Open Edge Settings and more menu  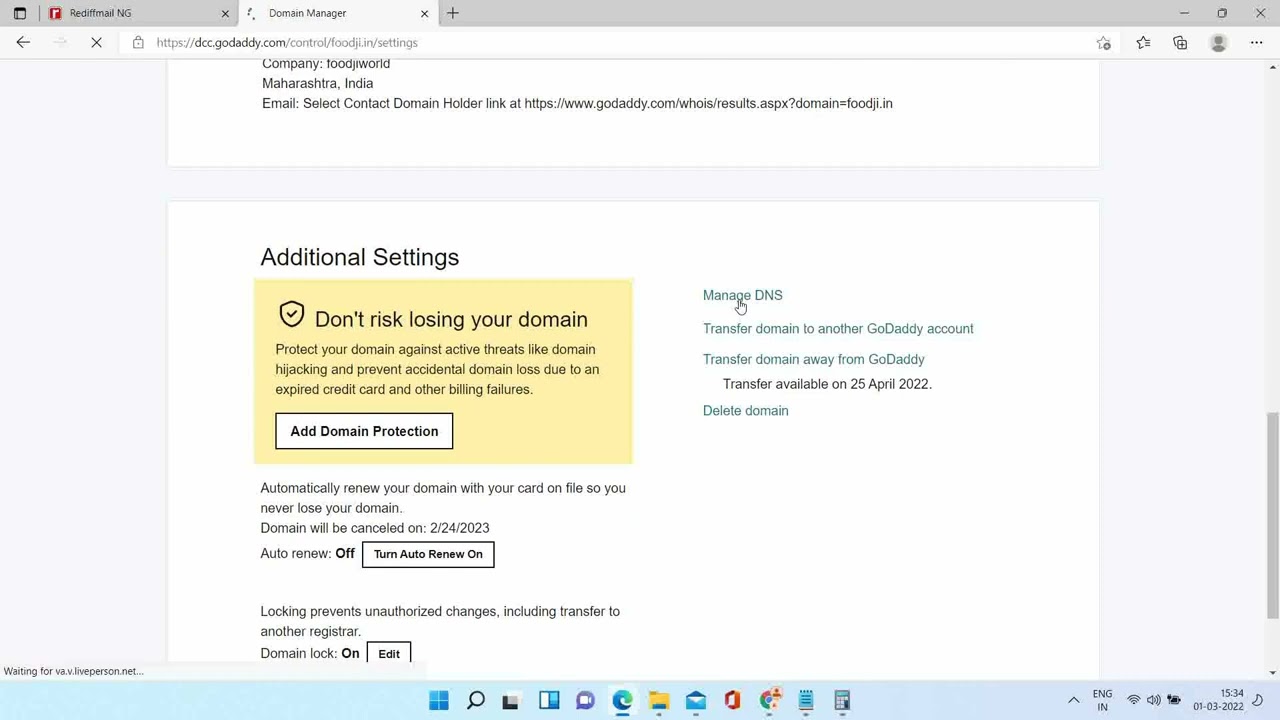pyautogui.click(x=1256, y=42)
